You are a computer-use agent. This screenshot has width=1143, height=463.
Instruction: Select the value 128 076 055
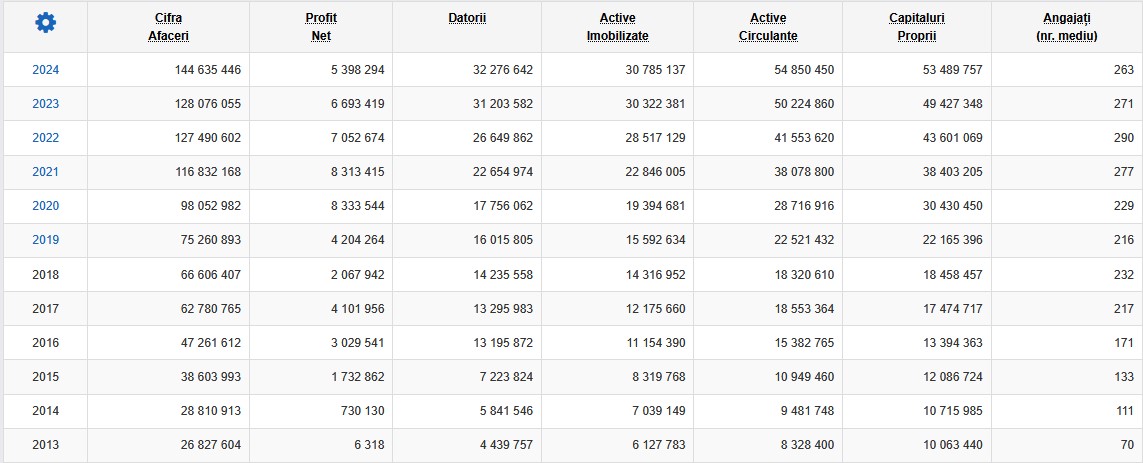208,104
